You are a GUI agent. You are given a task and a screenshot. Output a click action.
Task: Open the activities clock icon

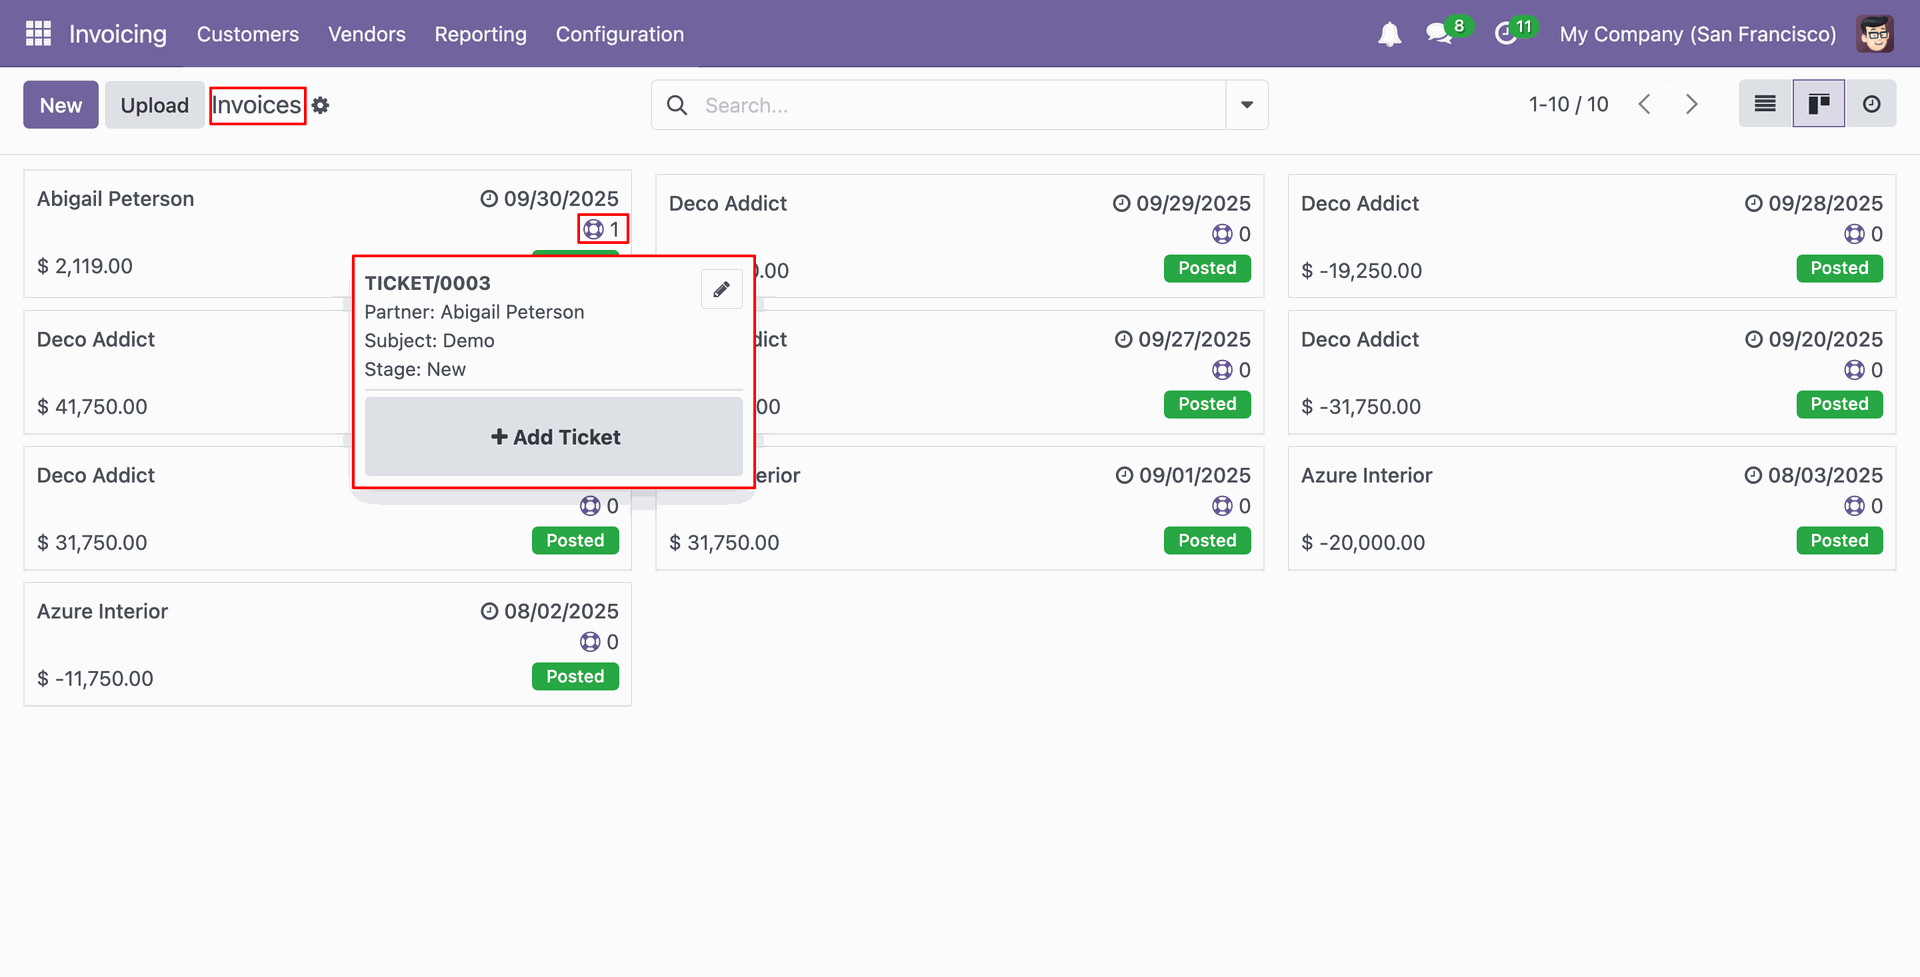1505,34
